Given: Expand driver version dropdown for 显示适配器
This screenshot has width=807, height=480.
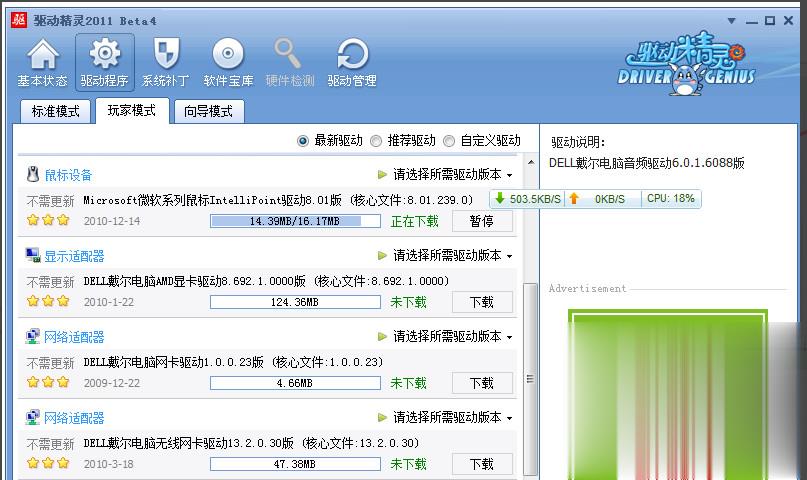Looking at the screenshot, I should click(x=453, y=256).
